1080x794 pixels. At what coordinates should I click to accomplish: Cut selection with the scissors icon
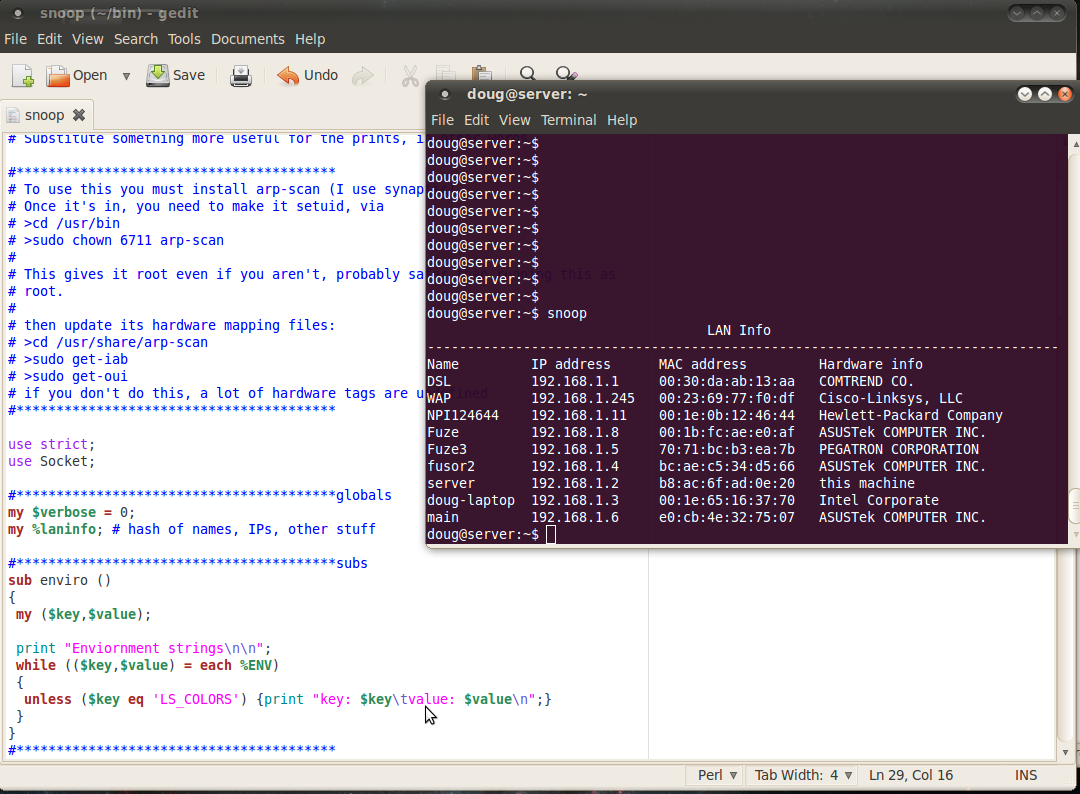[410, 76]
